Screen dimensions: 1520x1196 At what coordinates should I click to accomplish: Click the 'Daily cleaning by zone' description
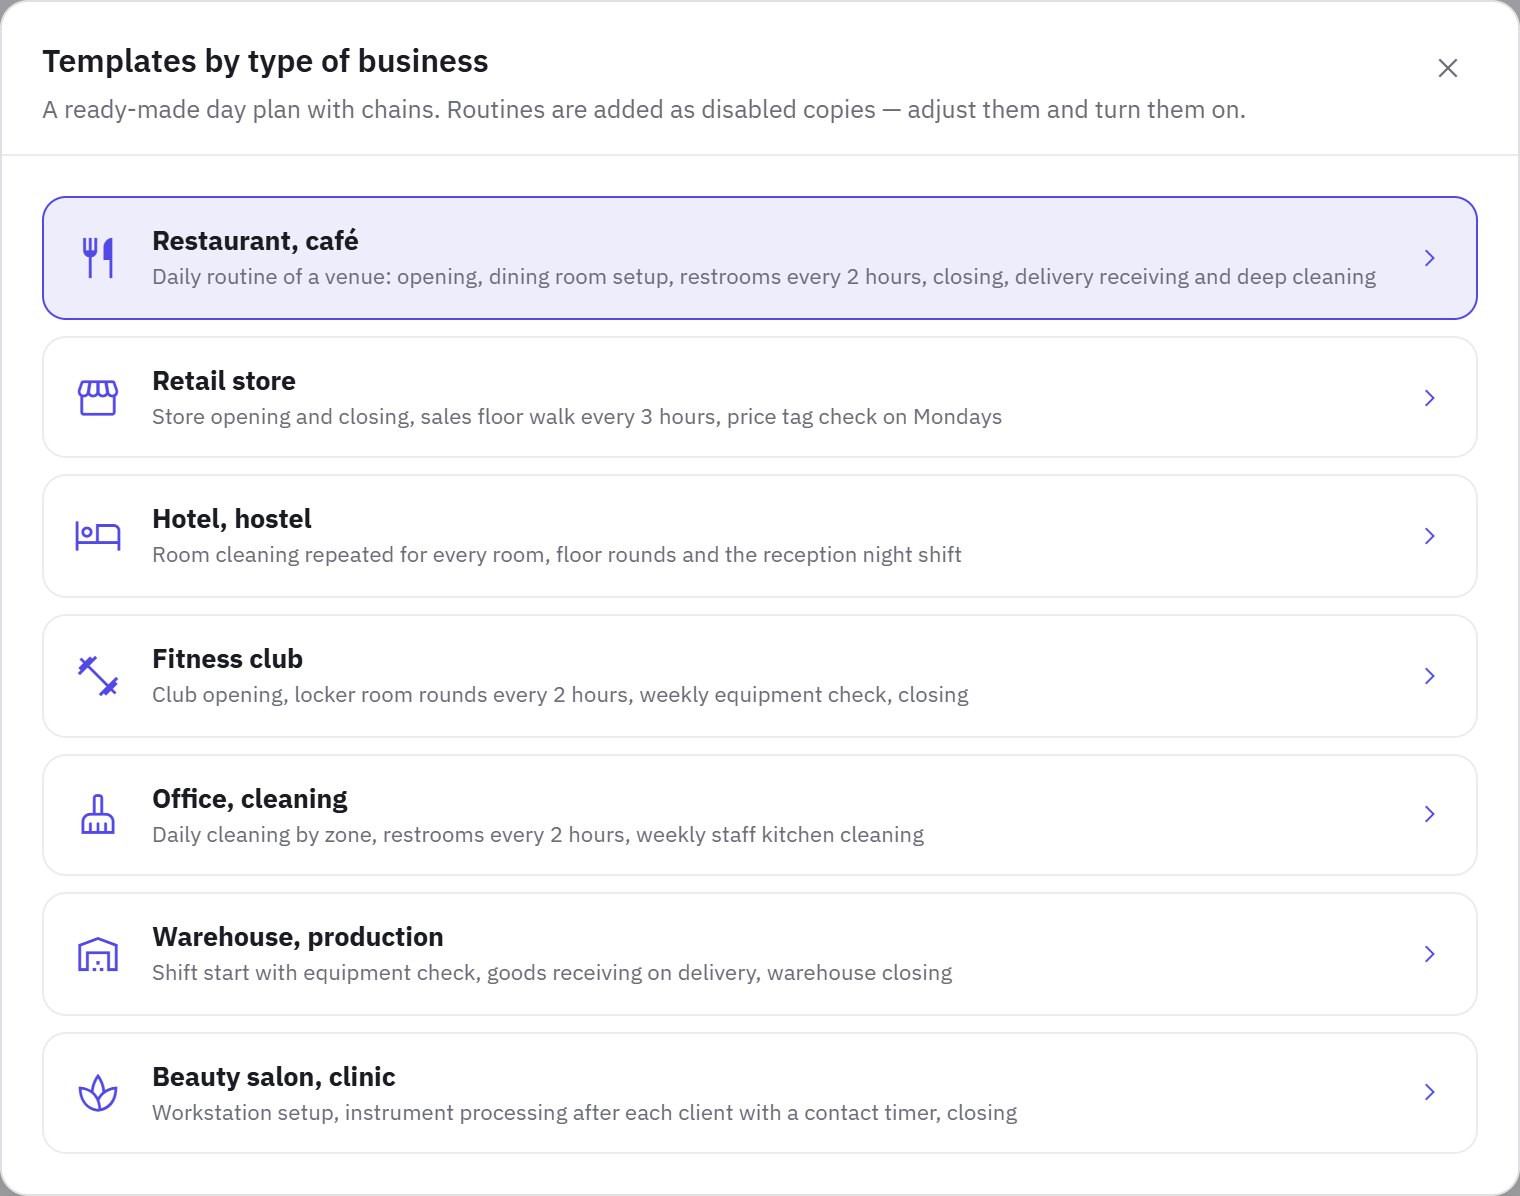coord(538,835)
